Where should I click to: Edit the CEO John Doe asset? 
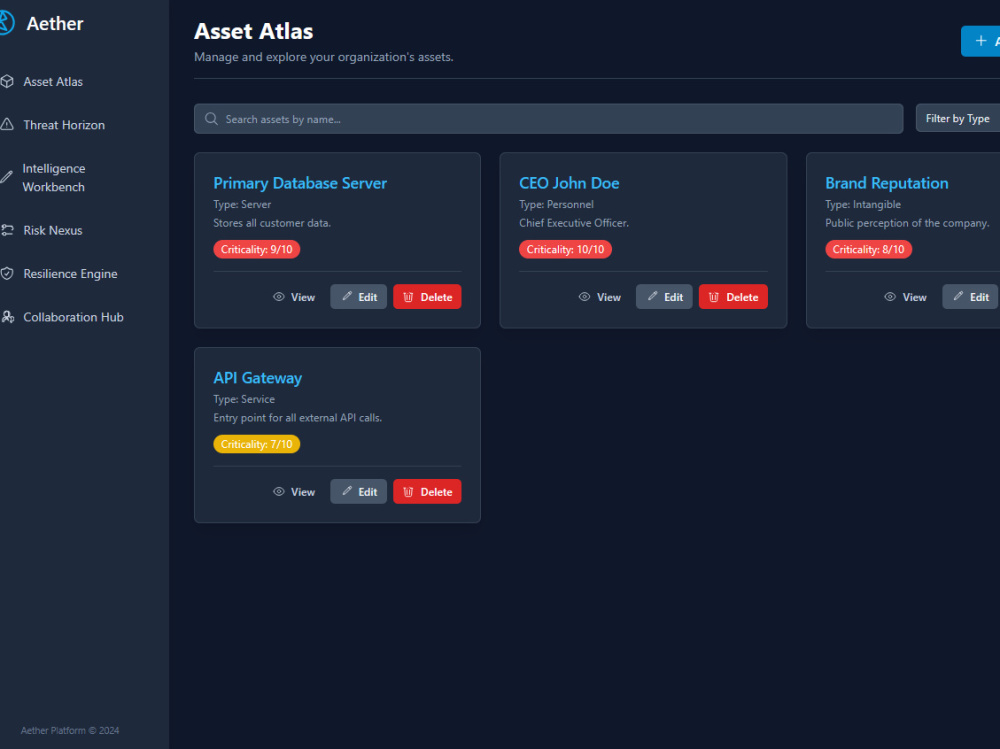(664, 297)
